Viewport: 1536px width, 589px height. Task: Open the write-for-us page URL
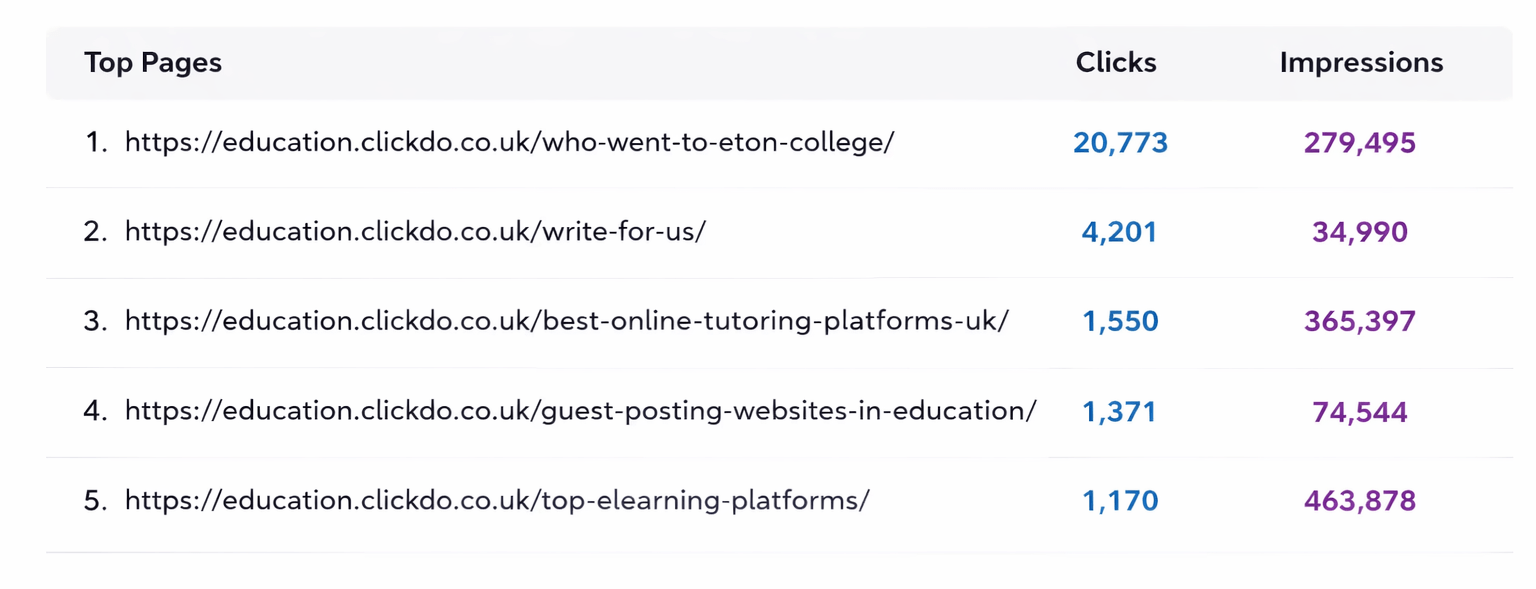point(415,232)
